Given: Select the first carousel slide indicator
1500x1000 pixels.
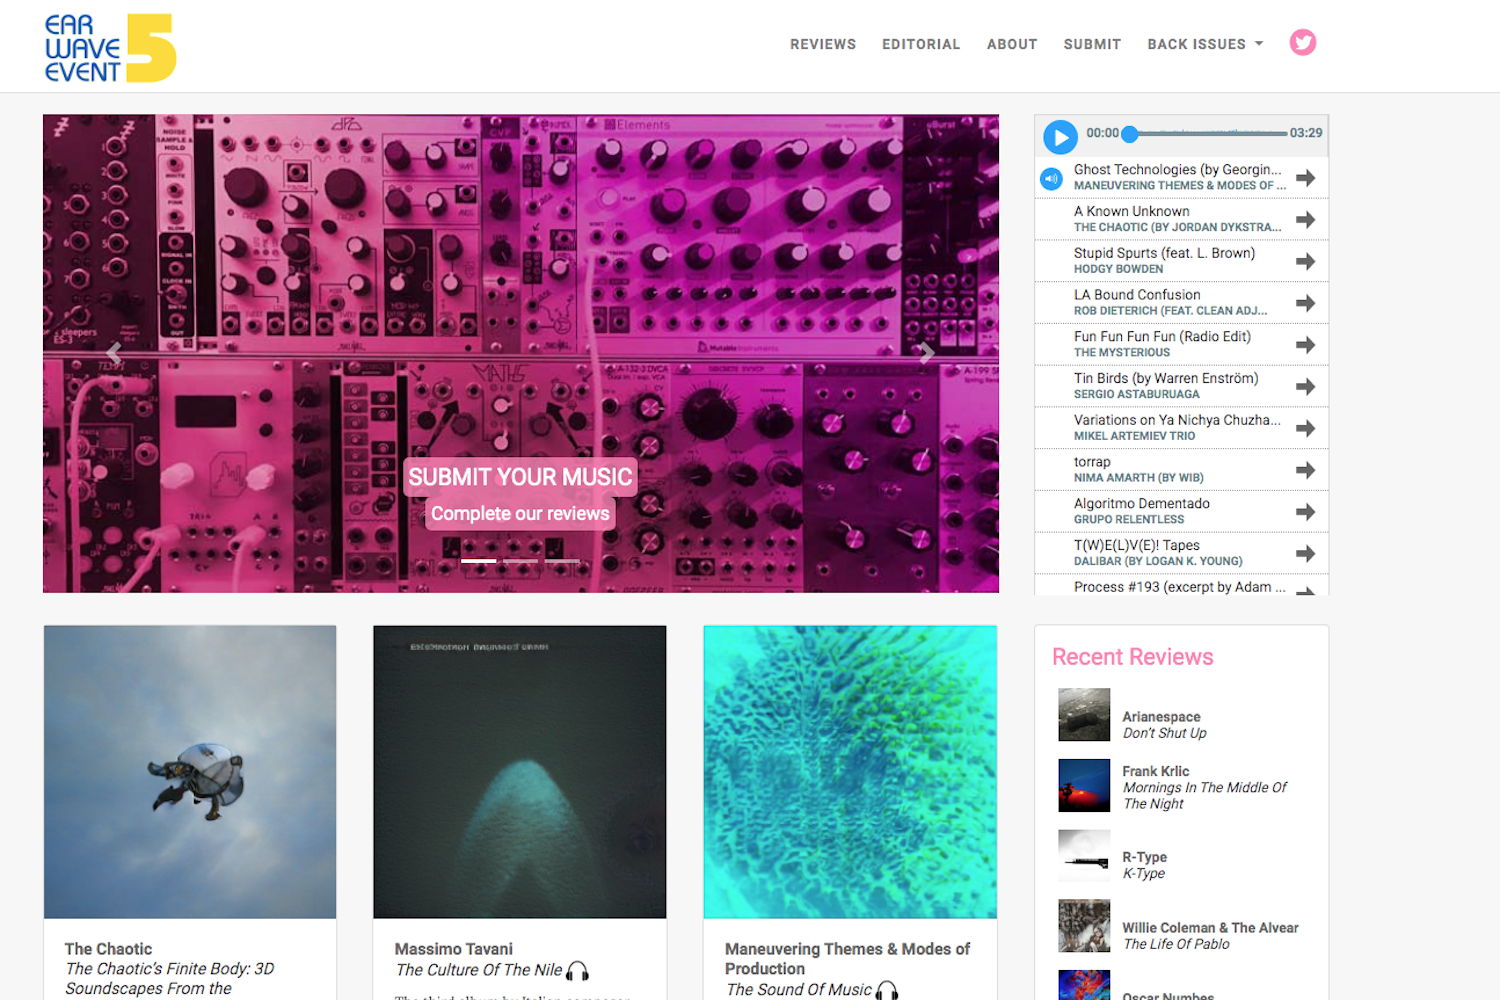Looking at the screenshot, I should click(478, 561).
